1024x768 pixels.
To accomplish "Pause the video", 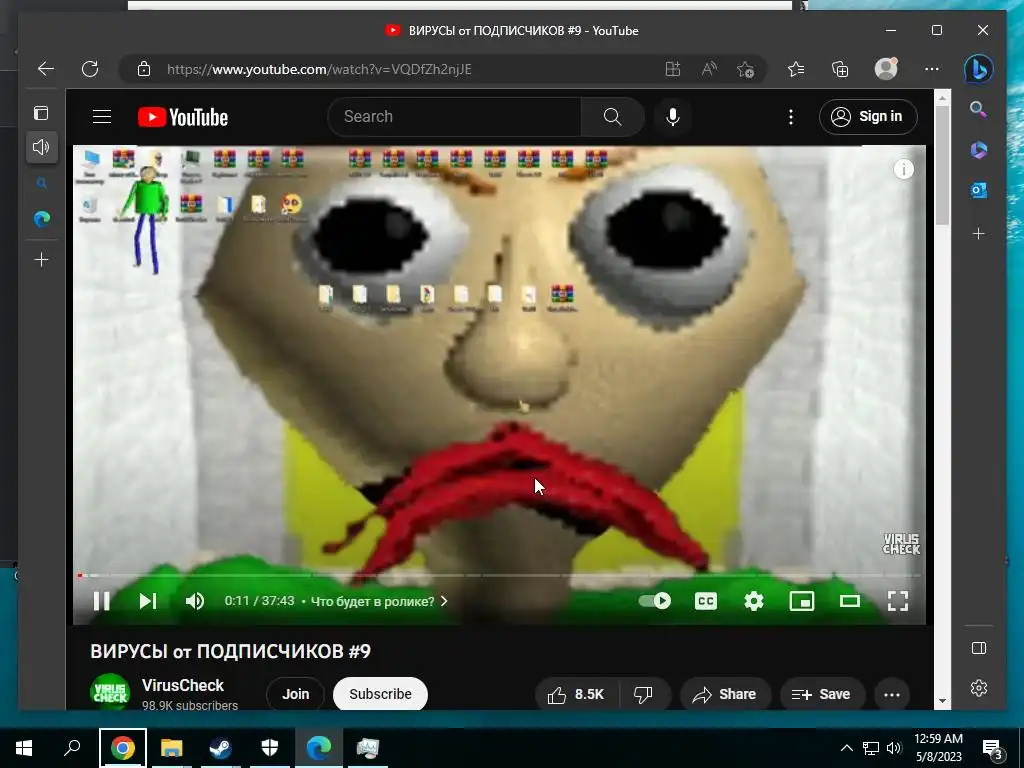I will coord(101,601).
